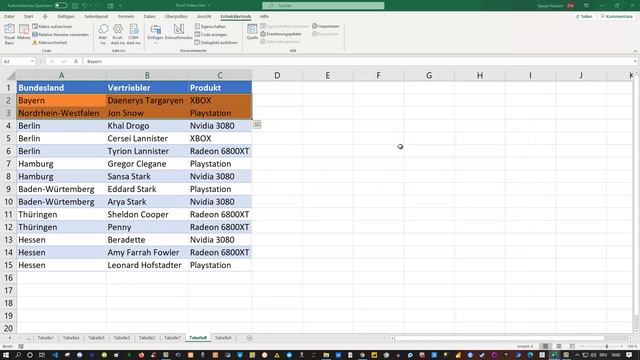This screenshot has width=640, height=360.
Task: Click the Suchen search box
Action: click(x=323, y=5)
